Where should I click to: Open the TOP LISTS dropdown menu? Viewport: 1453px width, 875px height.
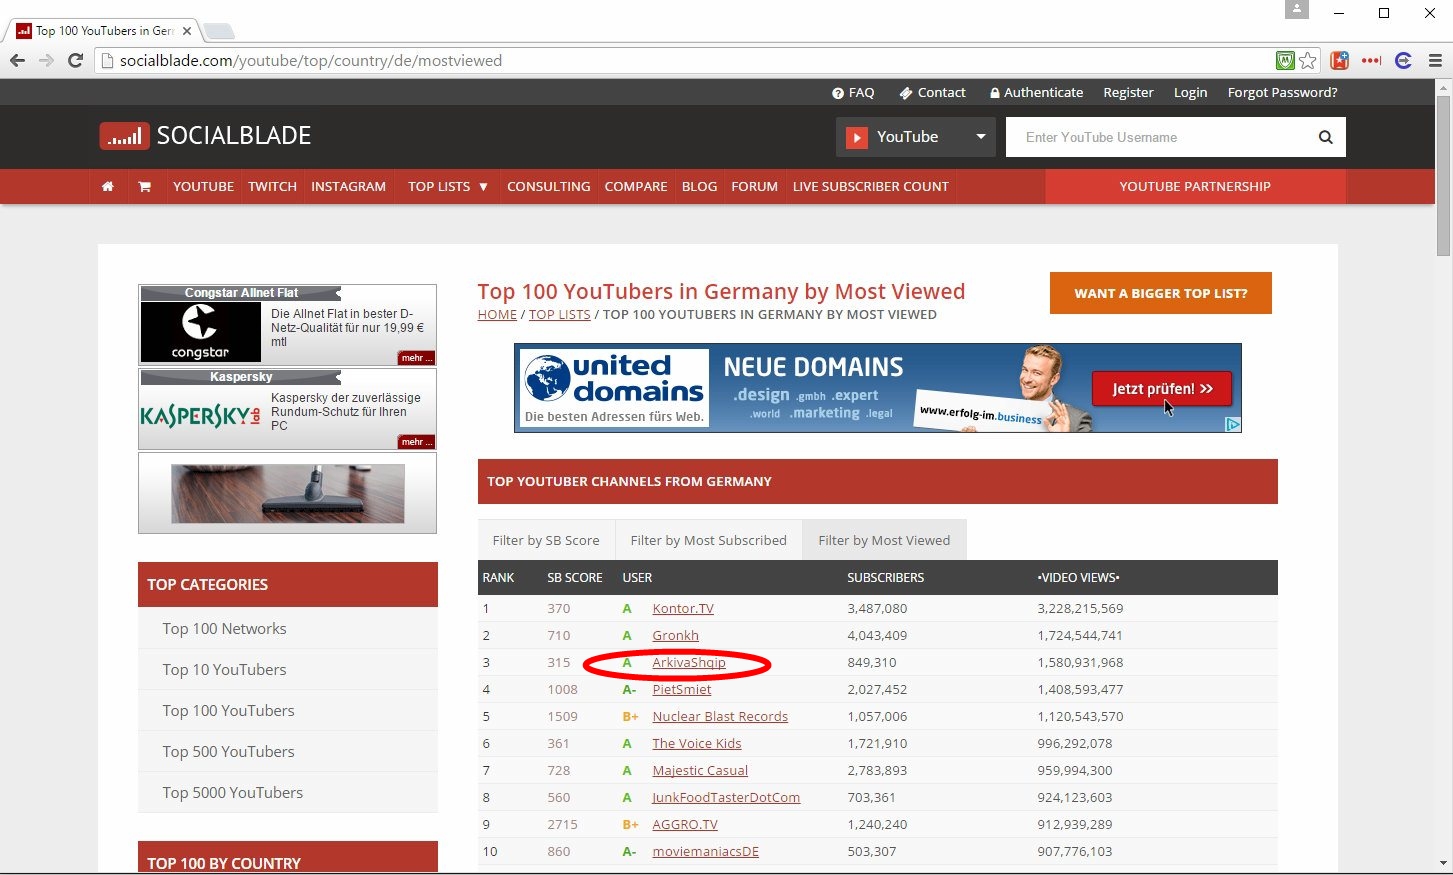pos(447,187)
